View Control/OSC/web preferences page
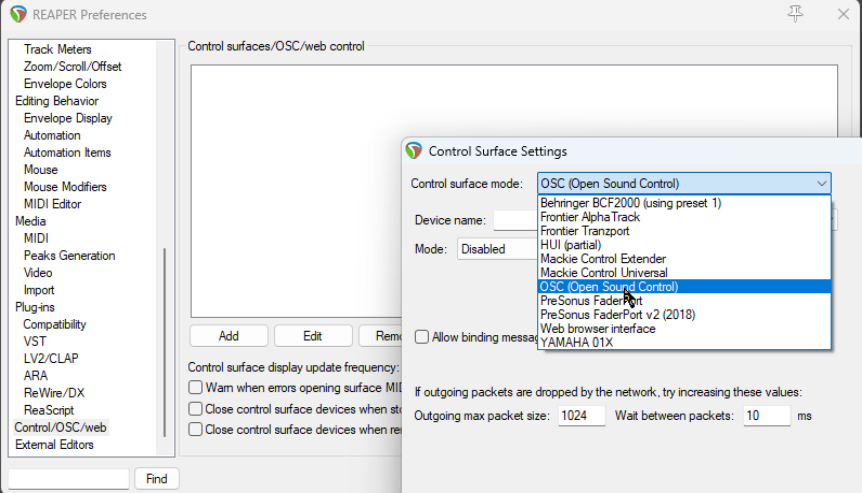Image resolution: width=862 pixels, height=493 pixels. [60, 428]
